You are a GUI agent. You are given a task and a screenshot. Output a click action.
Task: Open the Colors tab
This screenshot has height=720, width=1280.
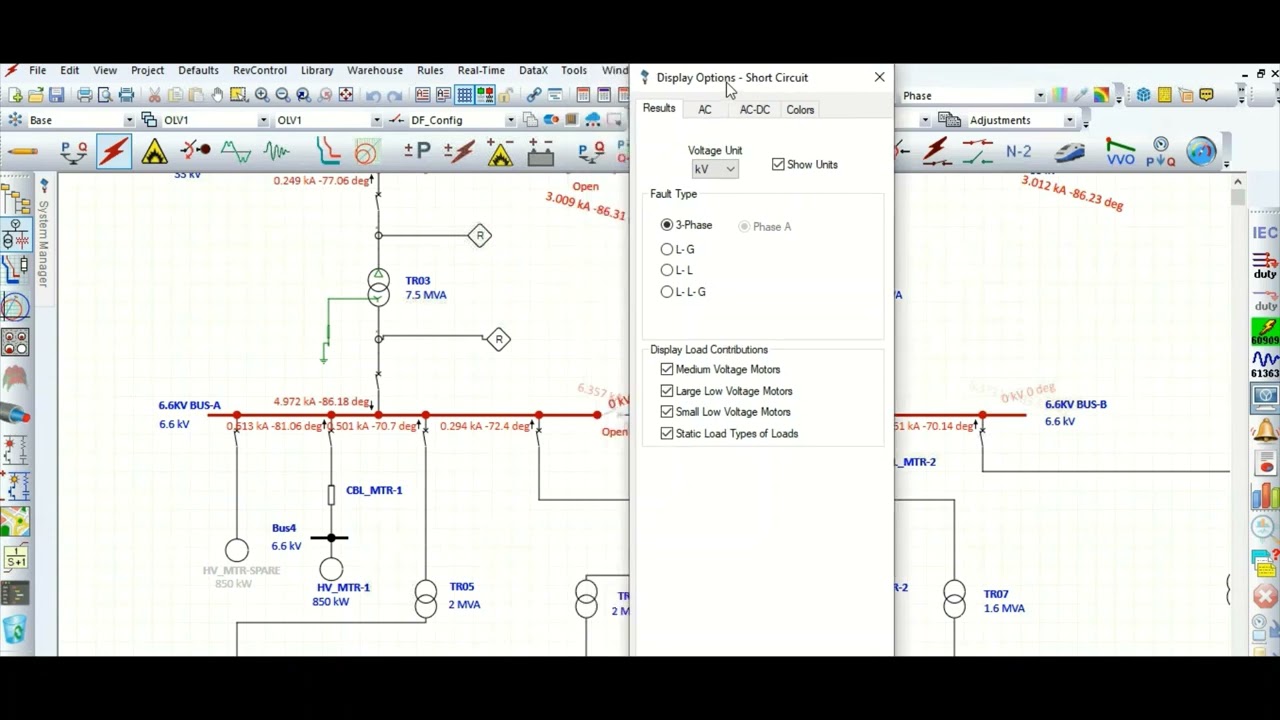coord(800,110)
